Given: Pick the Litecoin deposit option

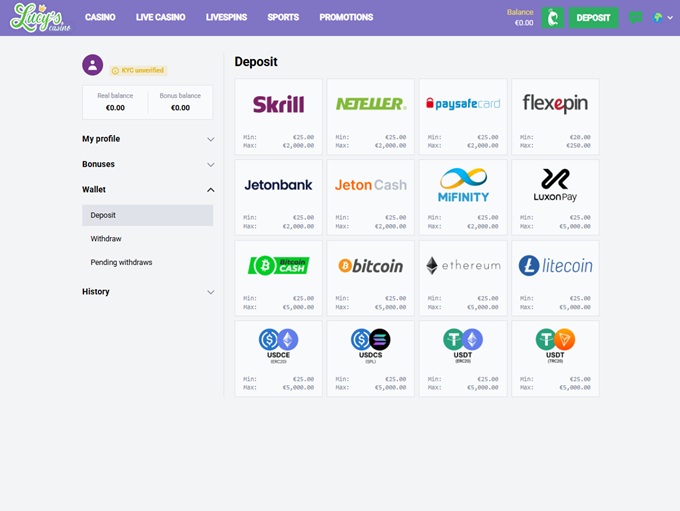Looking at the screenshot, I should click(555, 277).
